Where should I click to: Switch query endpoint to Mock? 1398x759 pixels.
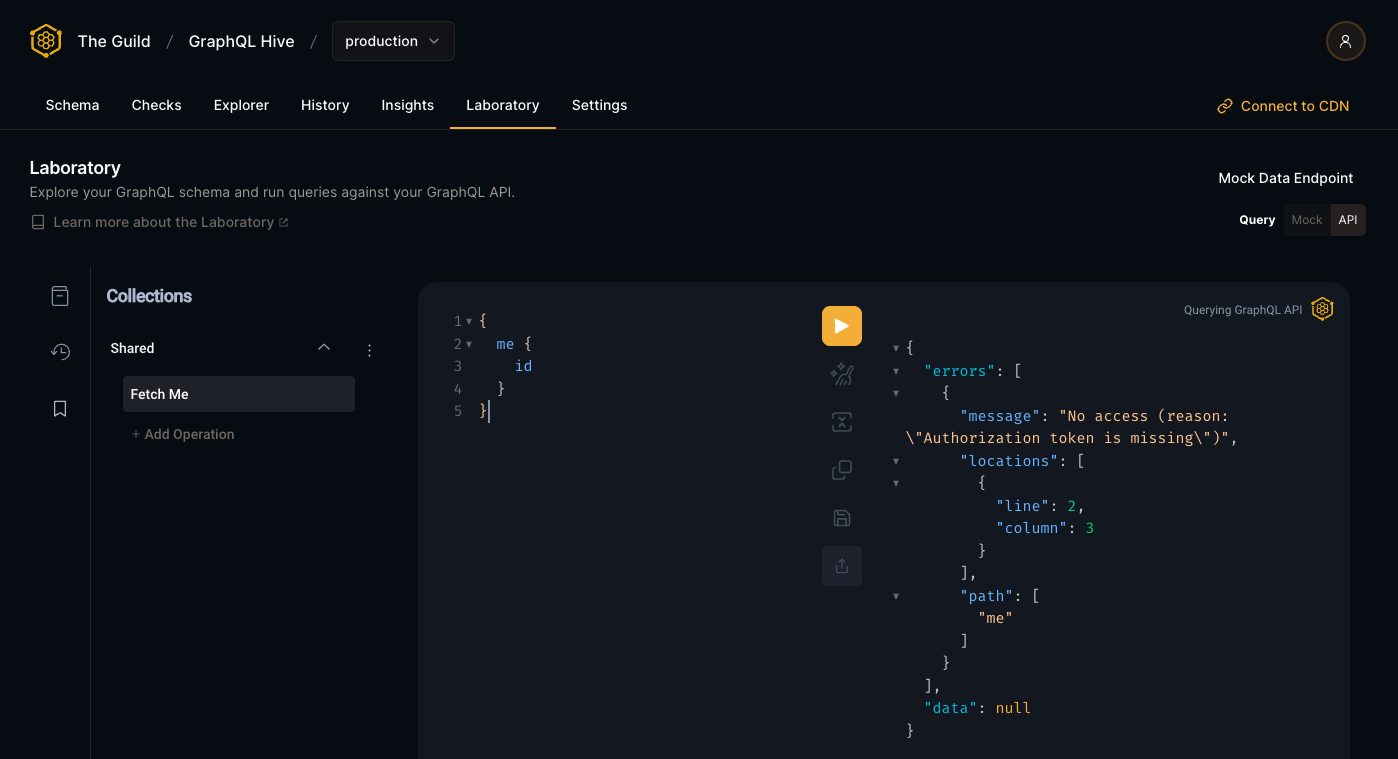click(1306, 220)
